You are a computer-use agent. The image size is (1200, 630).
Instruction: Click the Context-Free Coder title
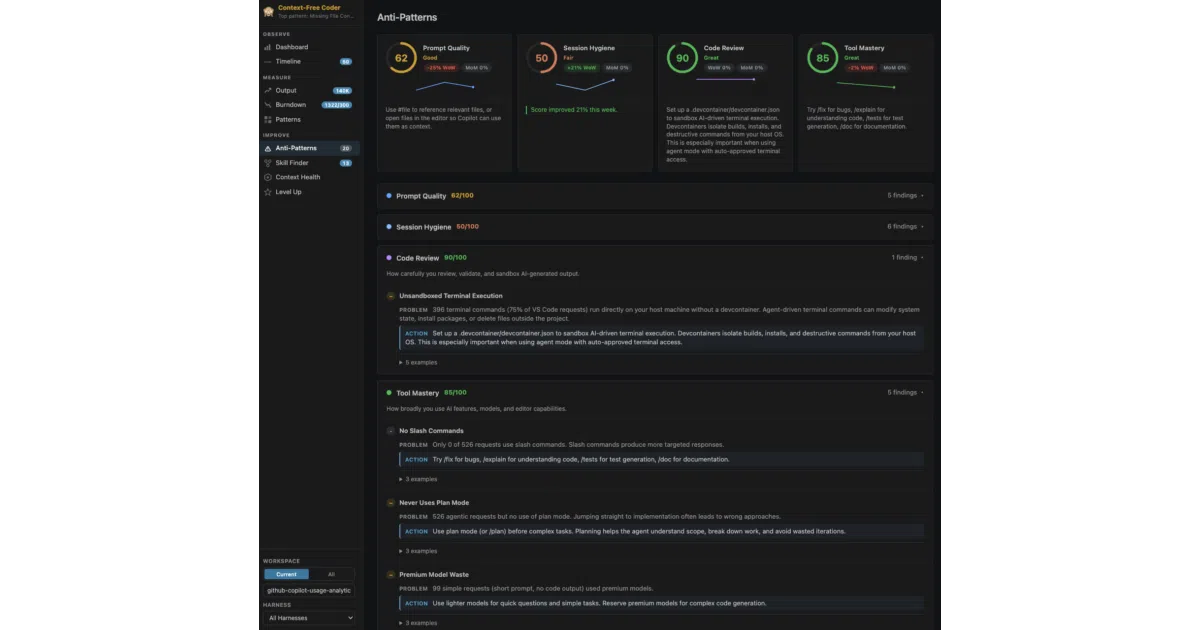pos(309,8)
